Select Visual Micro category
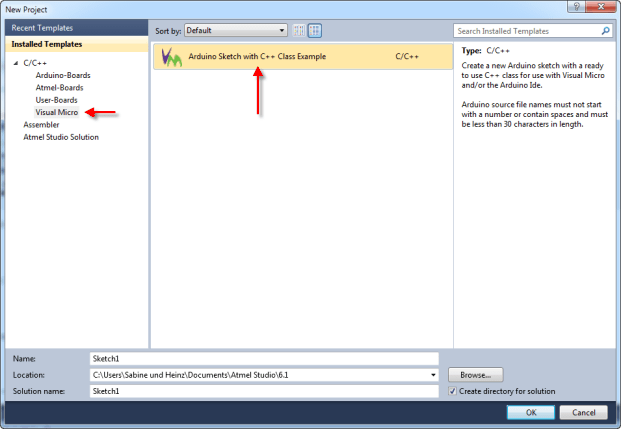This screenshot has width=621, height=429. pyautogui.click(x=57, y=112)
